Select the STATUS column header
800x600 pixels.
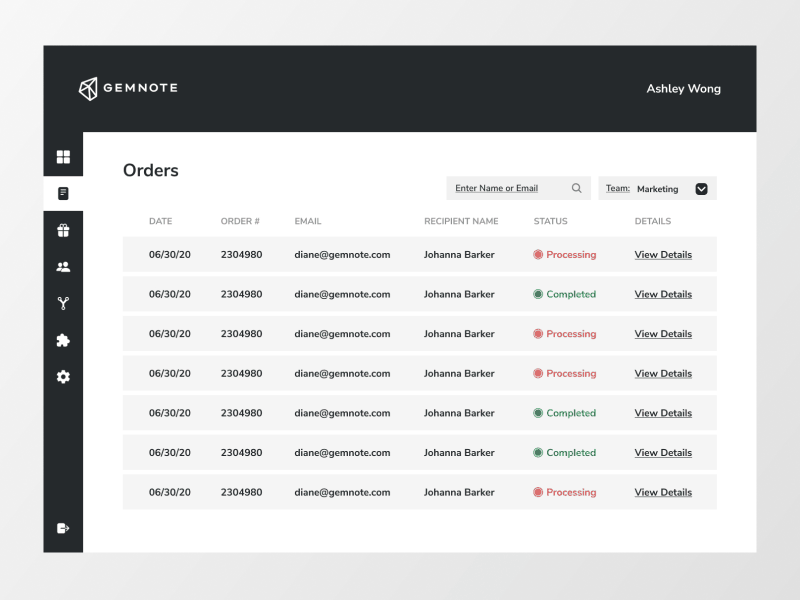[x=550, y=221]
